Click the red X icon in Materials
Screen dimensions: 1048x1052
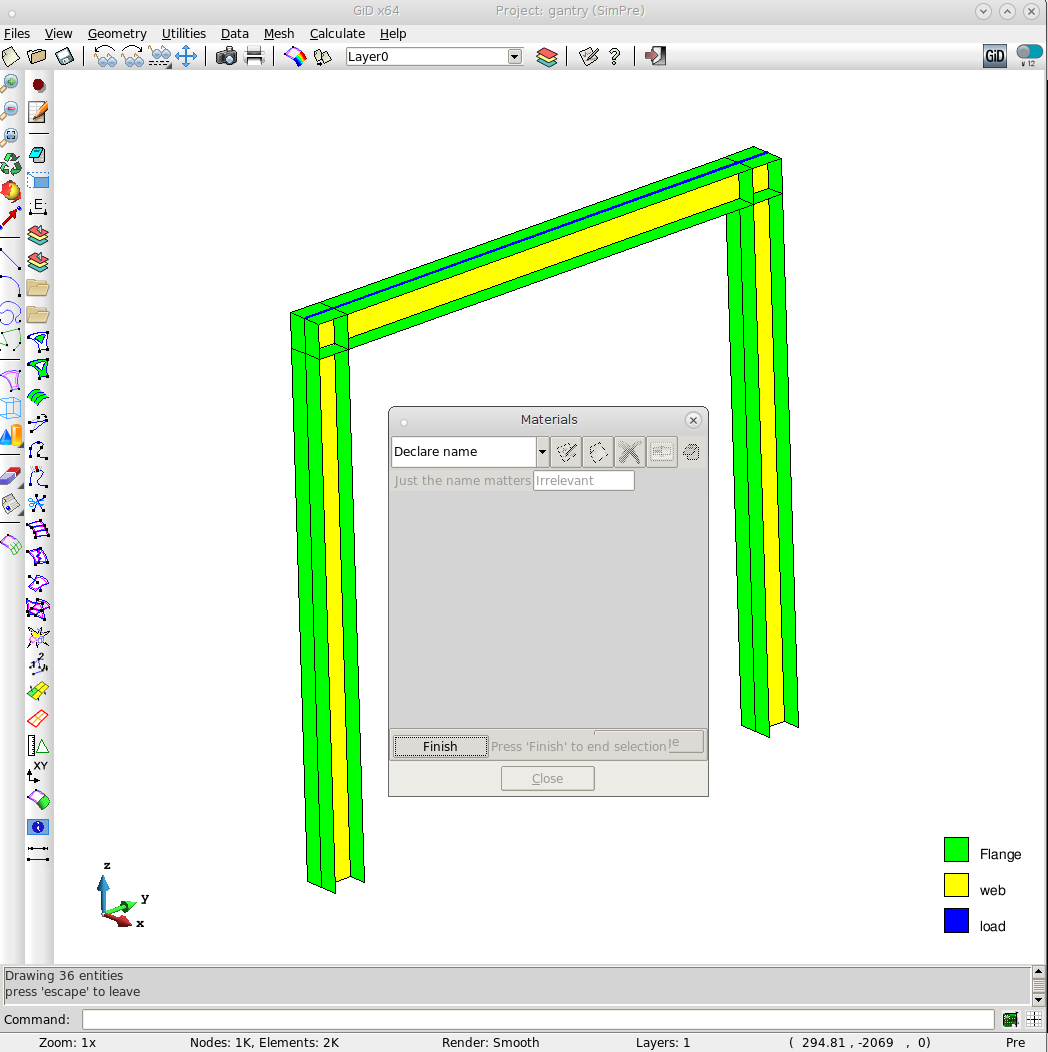pos(628,452)
